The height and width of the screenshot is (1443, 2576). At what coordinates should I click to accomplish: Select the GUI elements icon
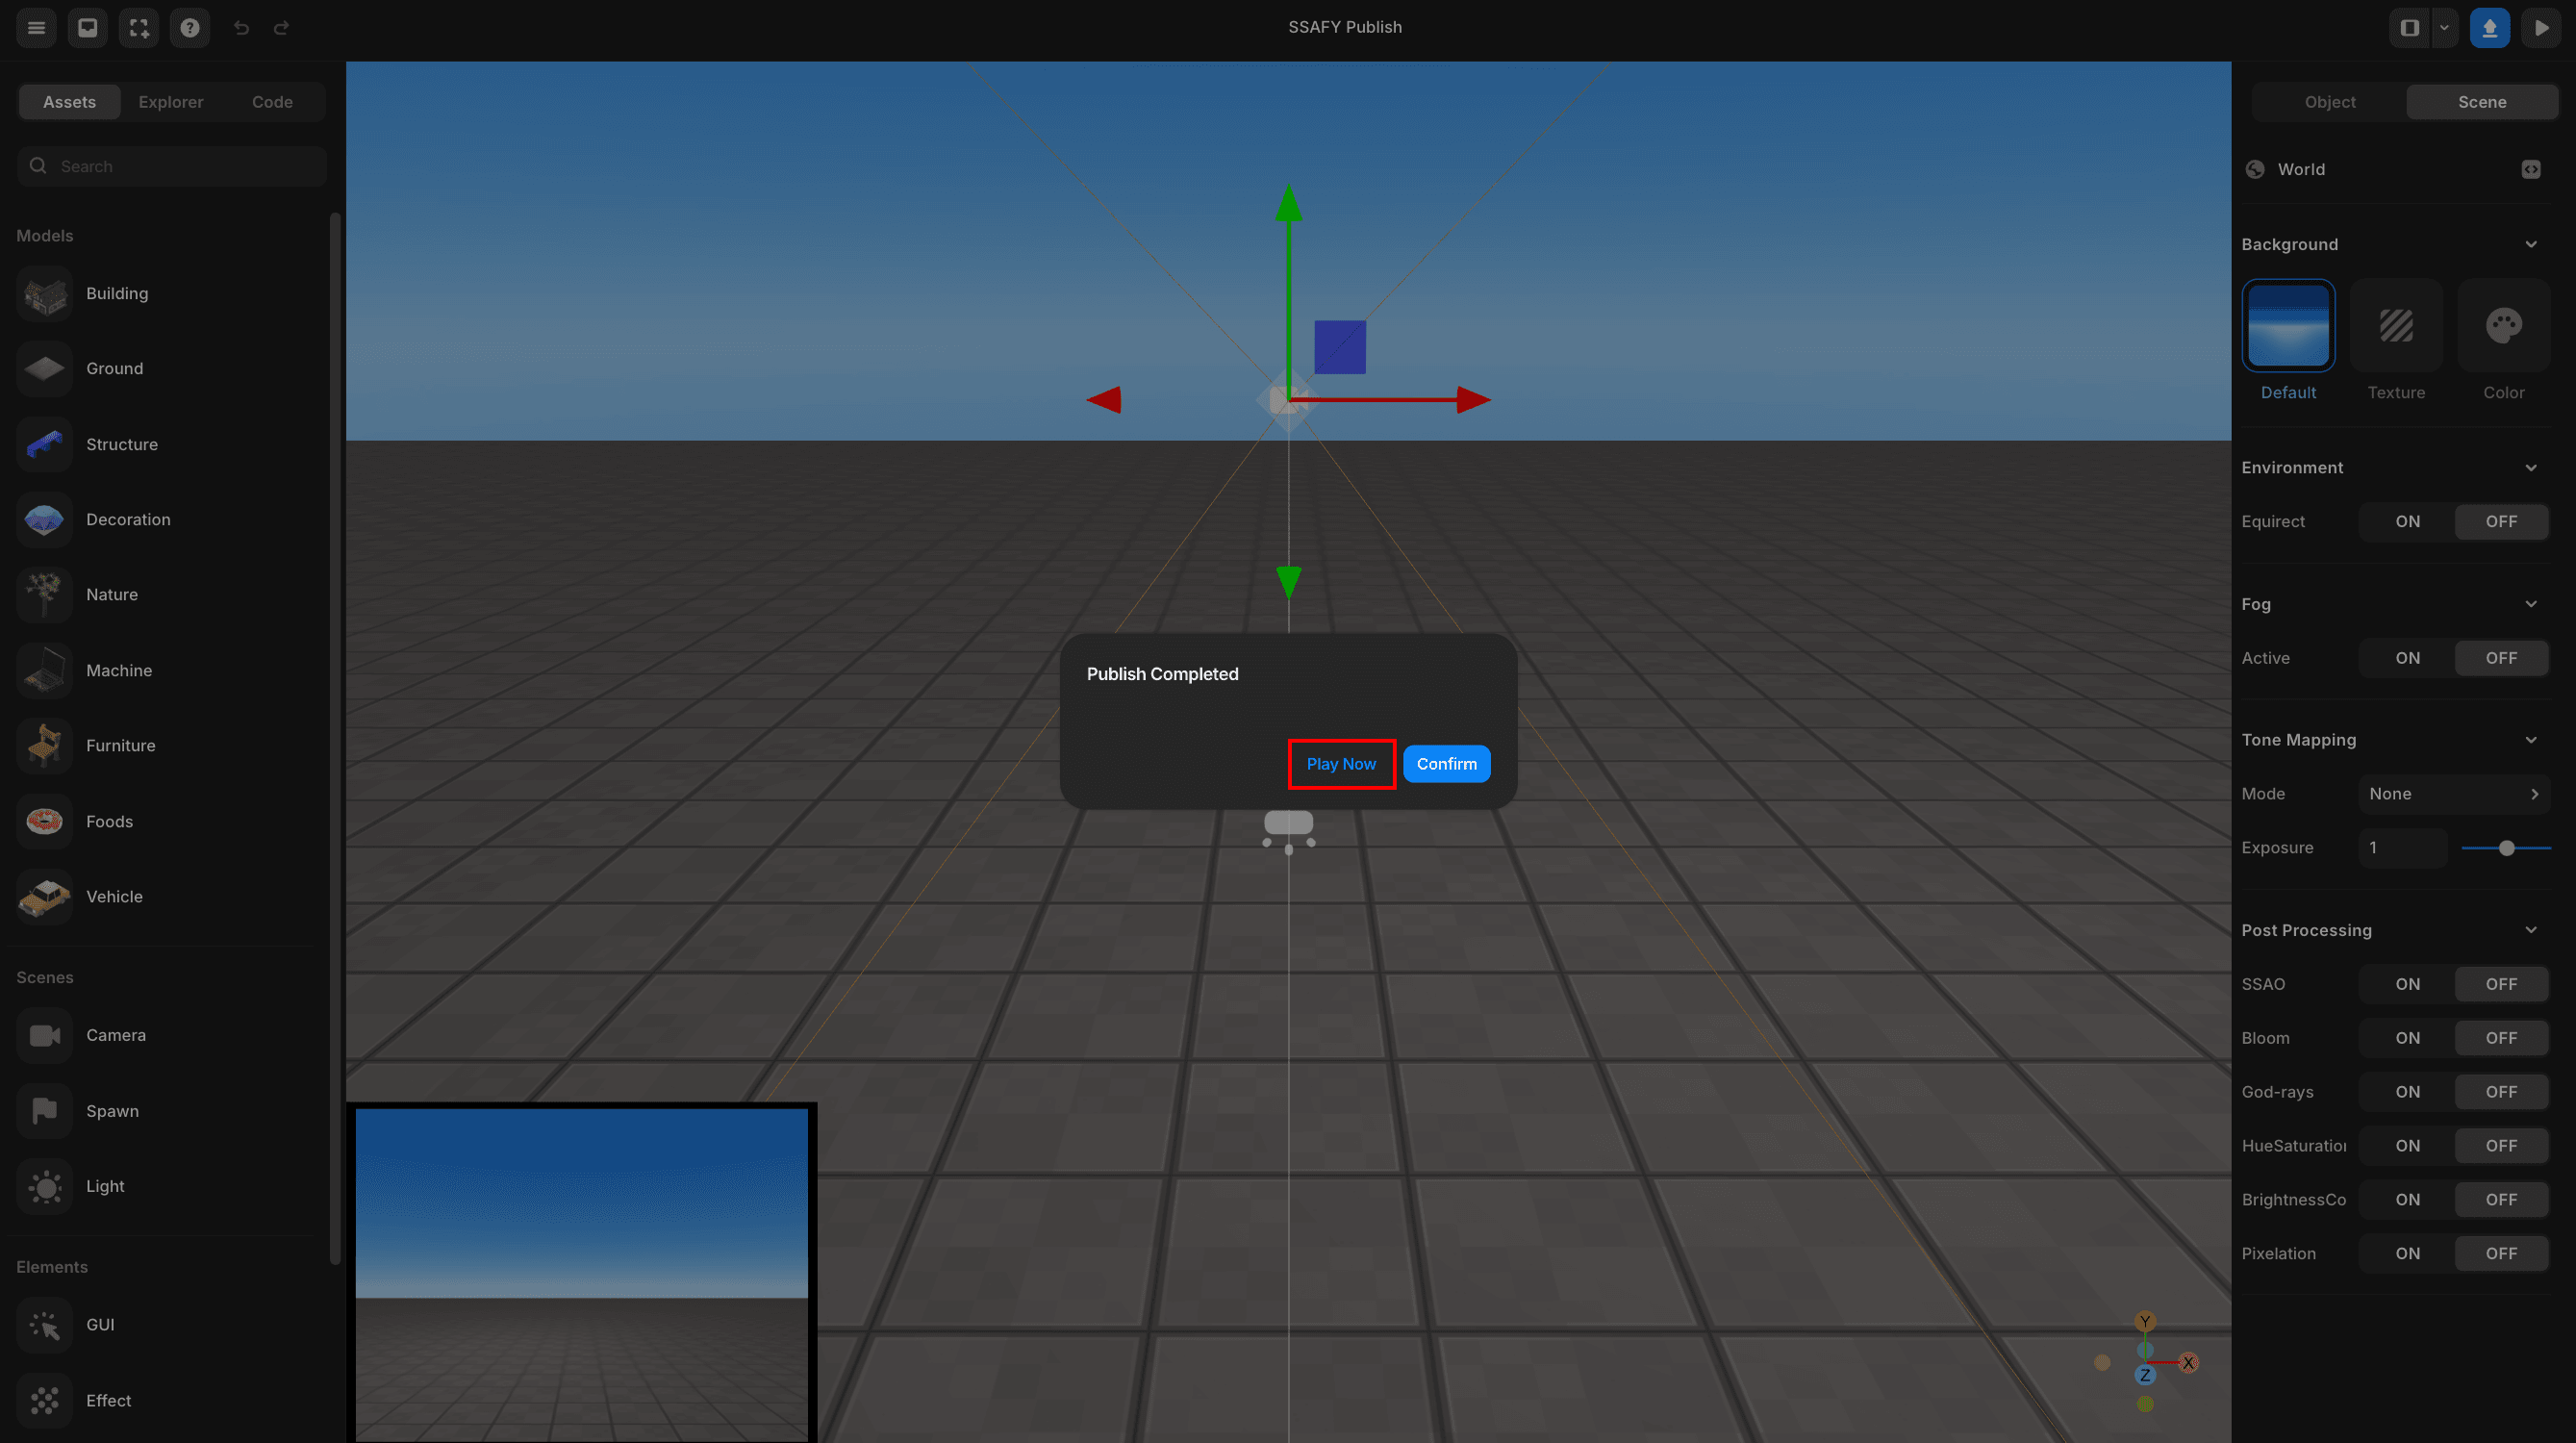[x=42, y=1325]
